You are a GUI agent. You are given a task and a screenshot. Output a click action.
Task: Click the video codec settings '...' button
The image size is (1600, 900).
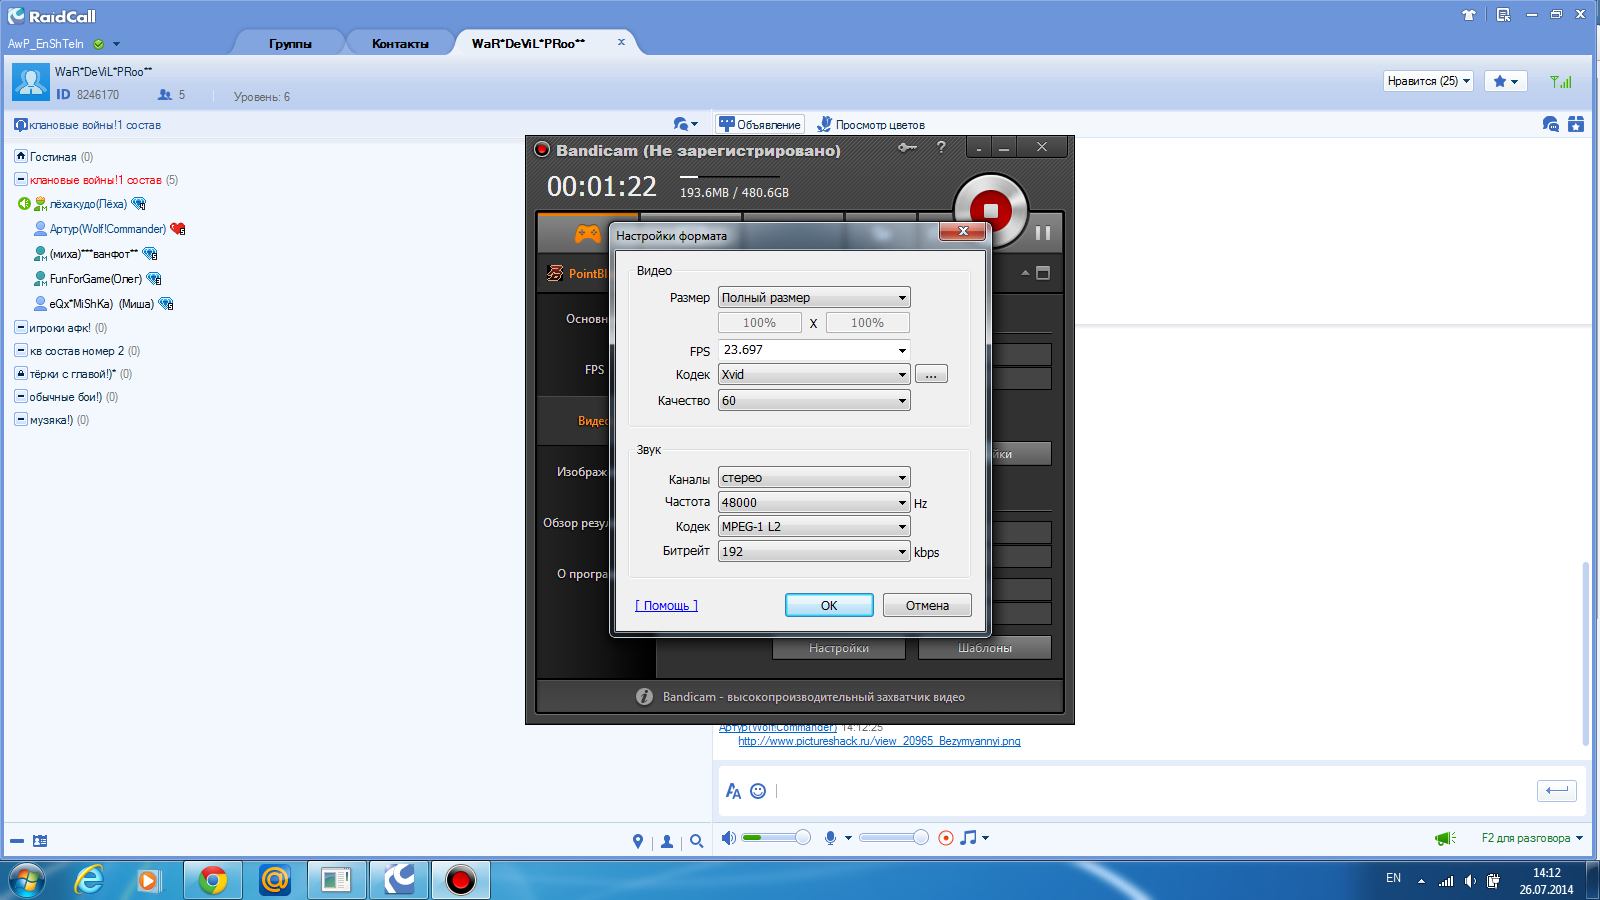(931, 375)
